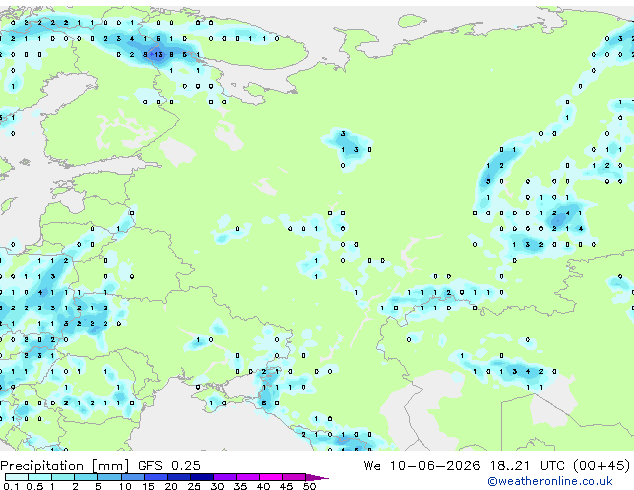Select legend swatch between 0.1 and 0.5
The image size is (634, 490).
point(17,477)
